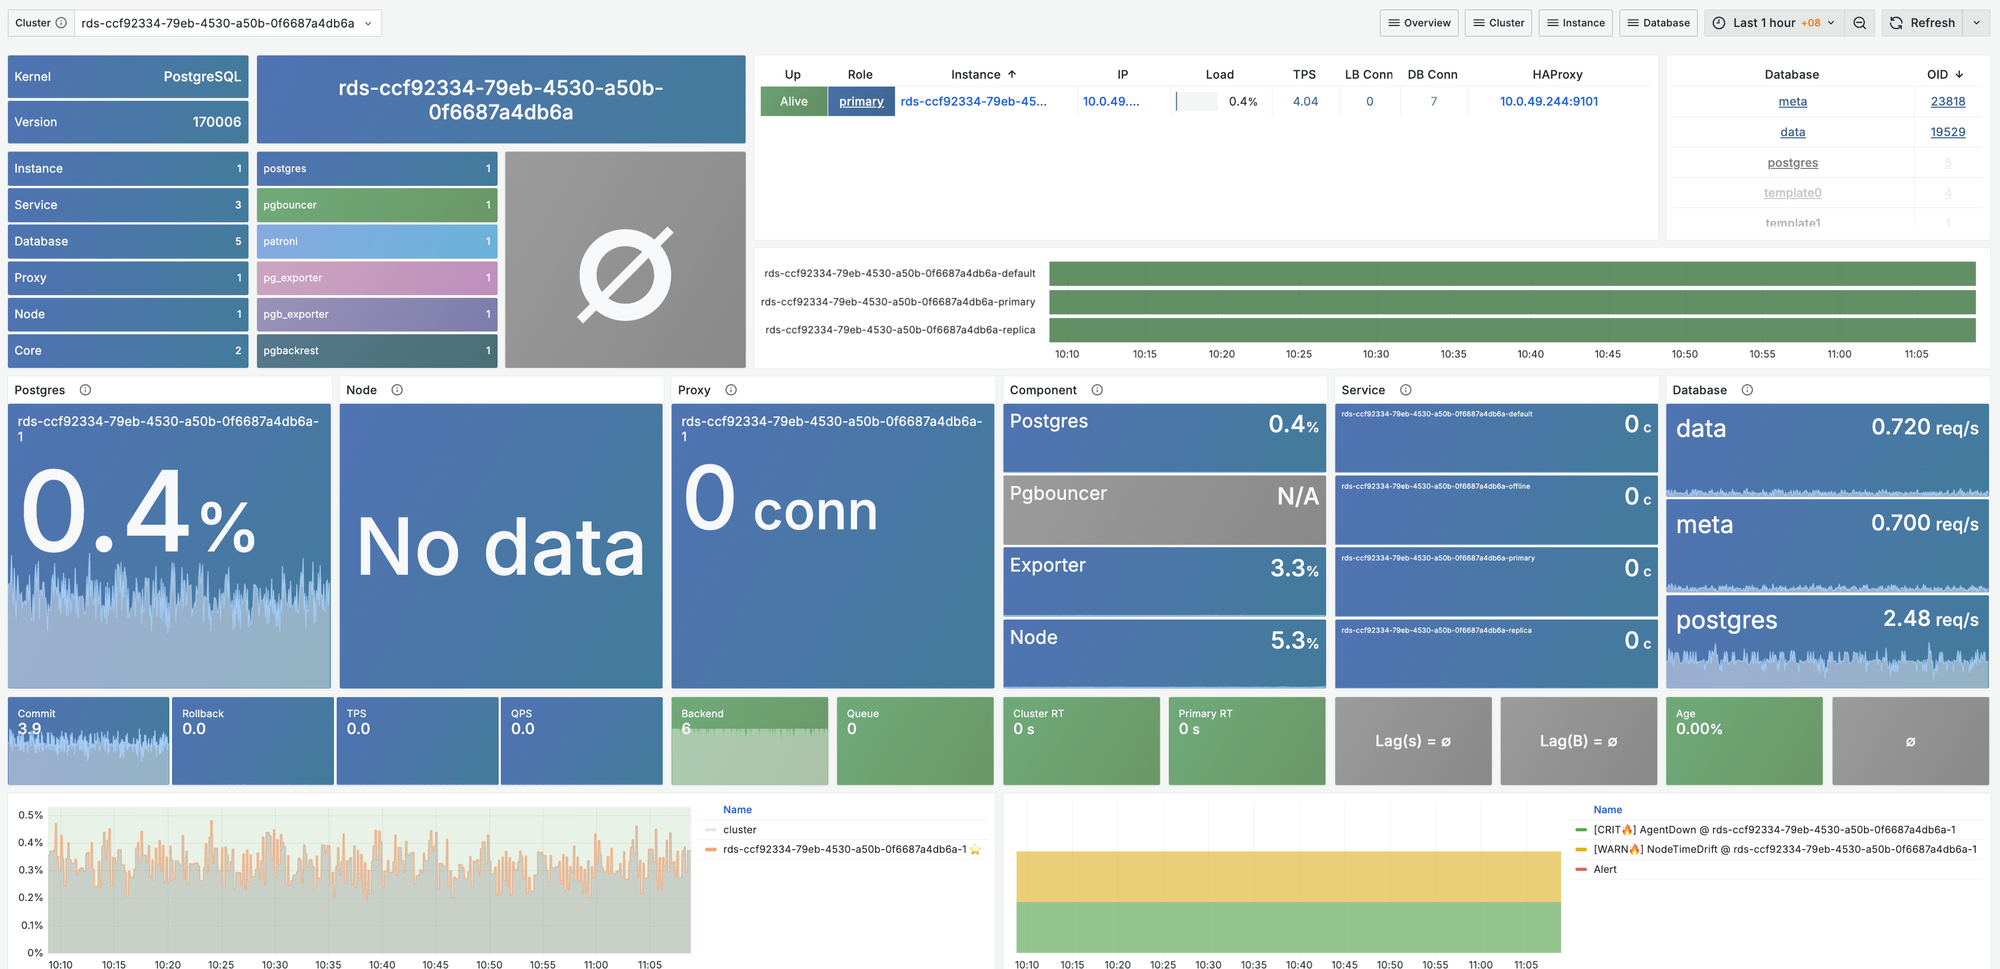Click the Postgres panel info icon
2000x969 pixels.
[x=85, y=390]
